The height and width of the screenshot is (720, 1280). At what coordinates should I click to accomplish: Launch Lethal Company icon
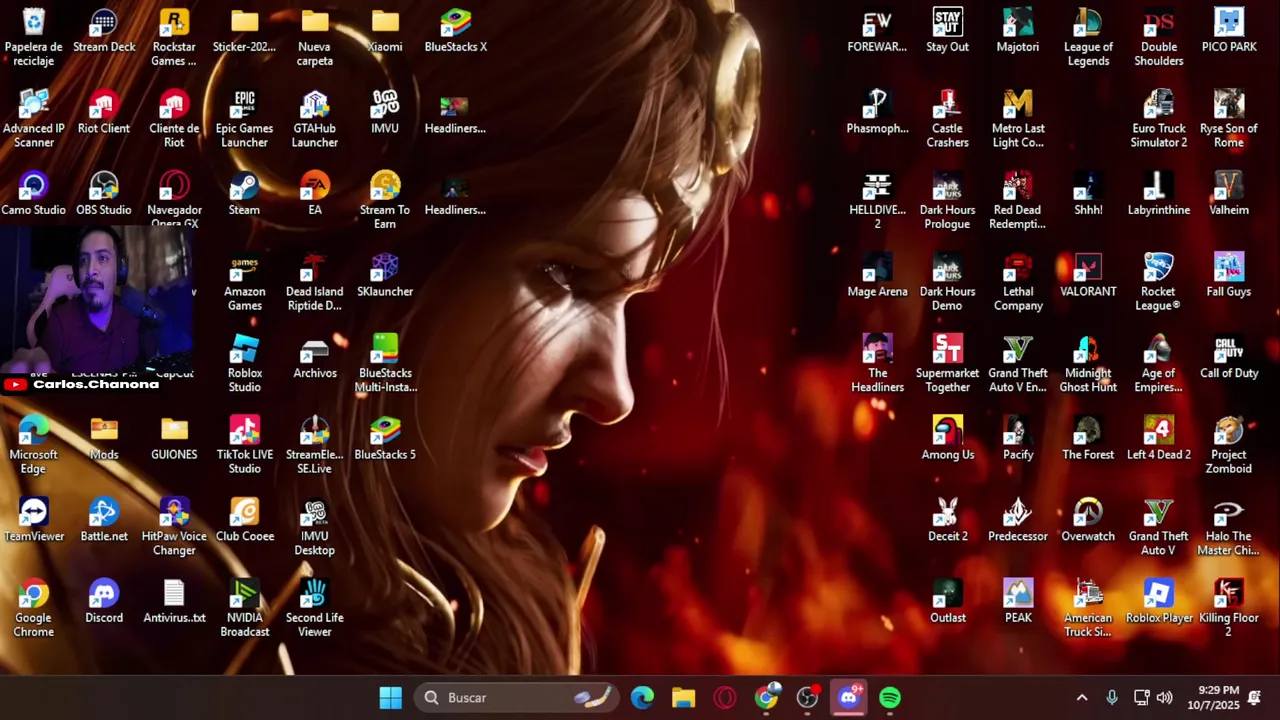pyautogui.click(x=1018, y=283)
